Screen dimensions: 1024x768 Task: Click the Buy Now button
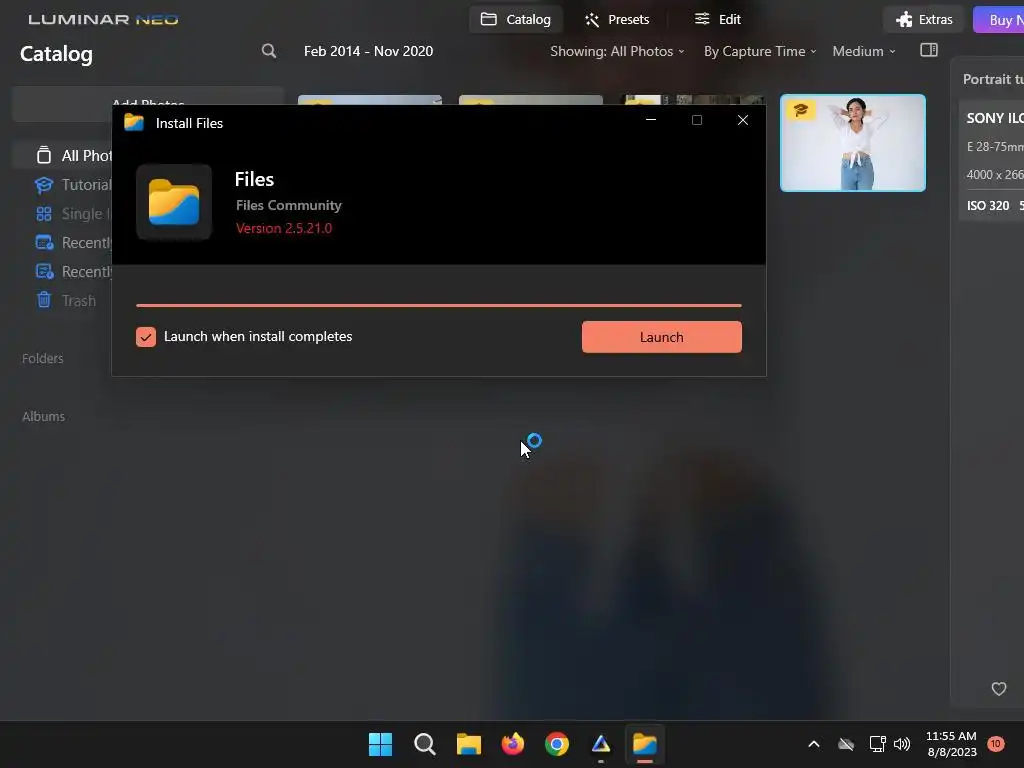click(x=999, y=20)
